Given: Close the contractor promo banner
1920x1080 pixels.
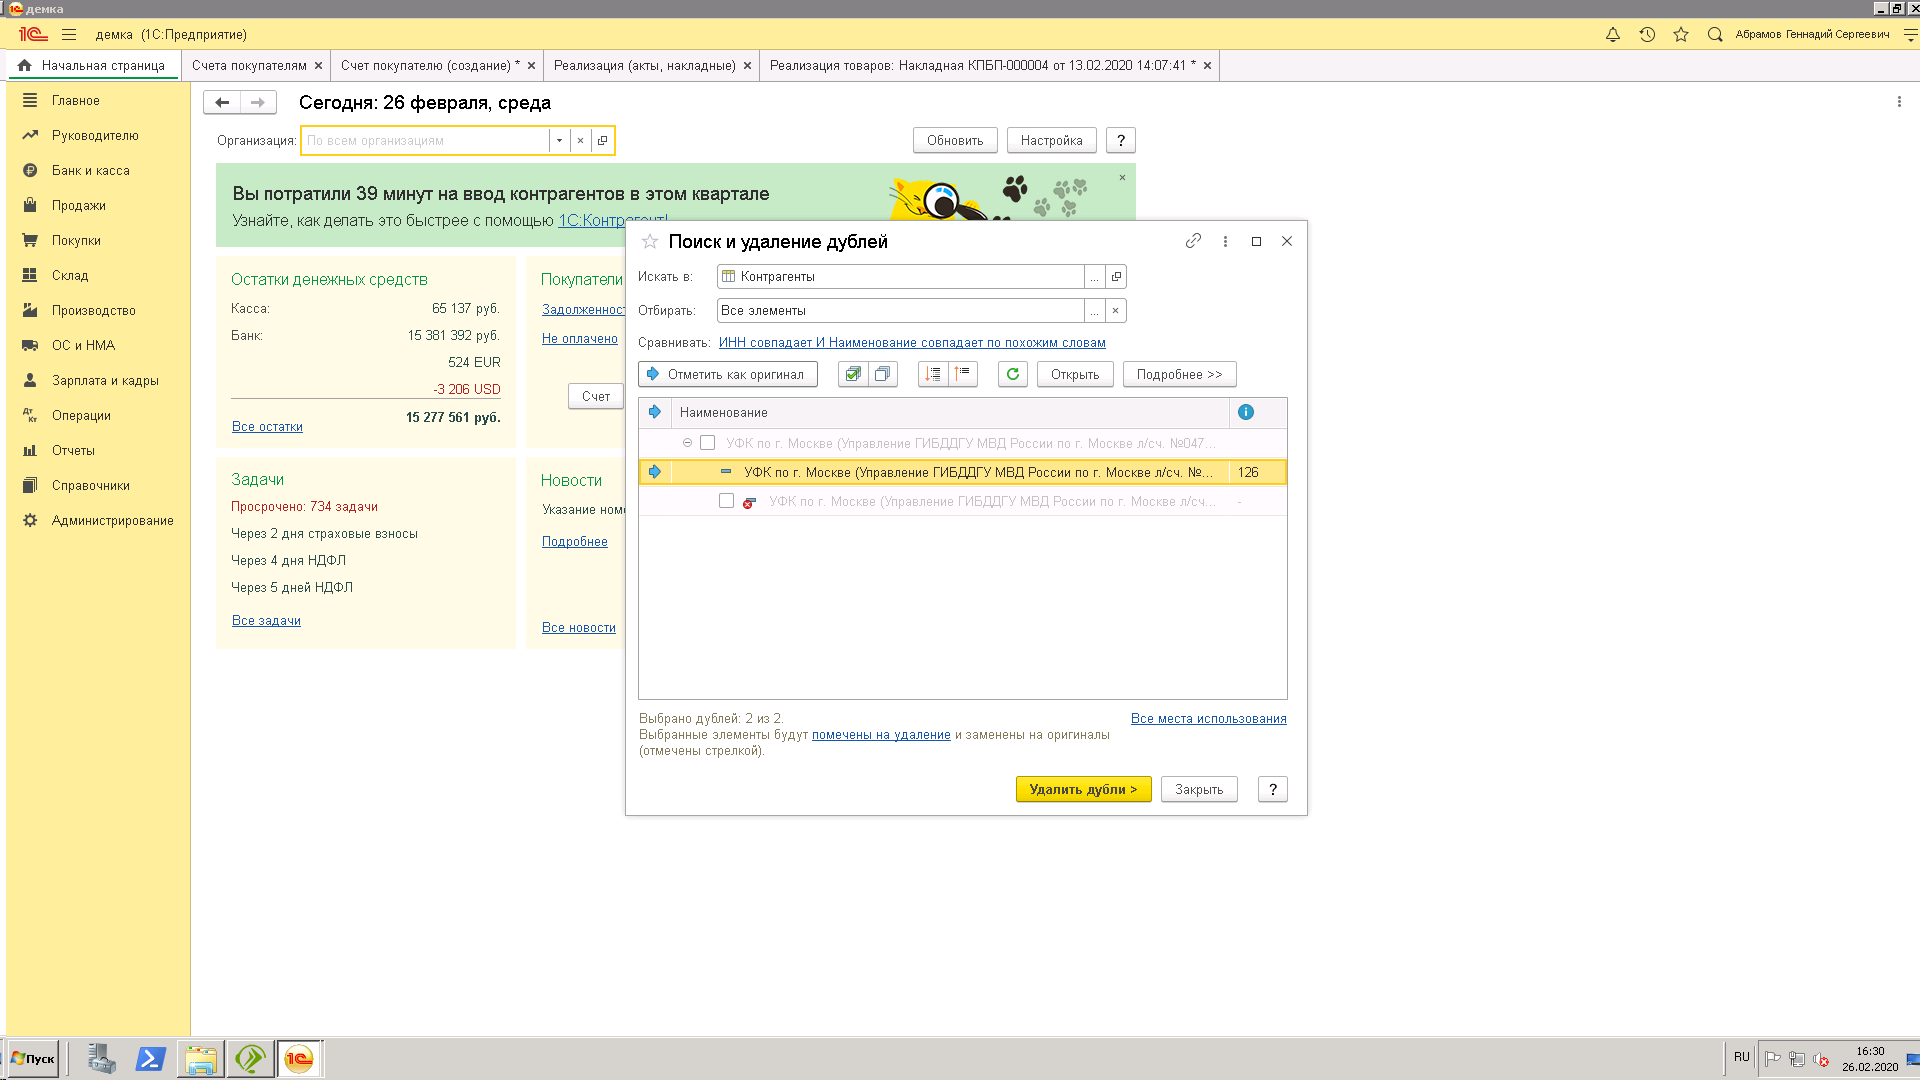Looking at the screenshot, I should 1122,178.
